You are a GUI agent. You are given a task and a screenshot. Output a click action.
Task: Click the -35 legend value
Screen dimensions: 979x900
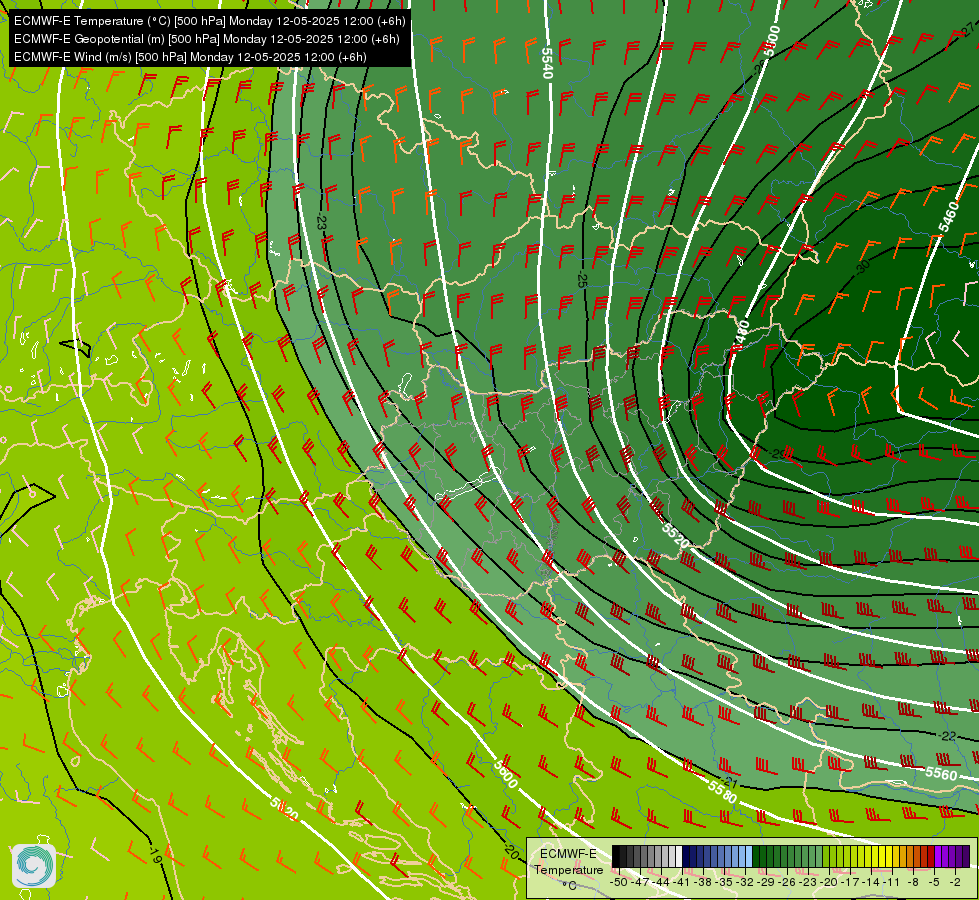(724, 882)
